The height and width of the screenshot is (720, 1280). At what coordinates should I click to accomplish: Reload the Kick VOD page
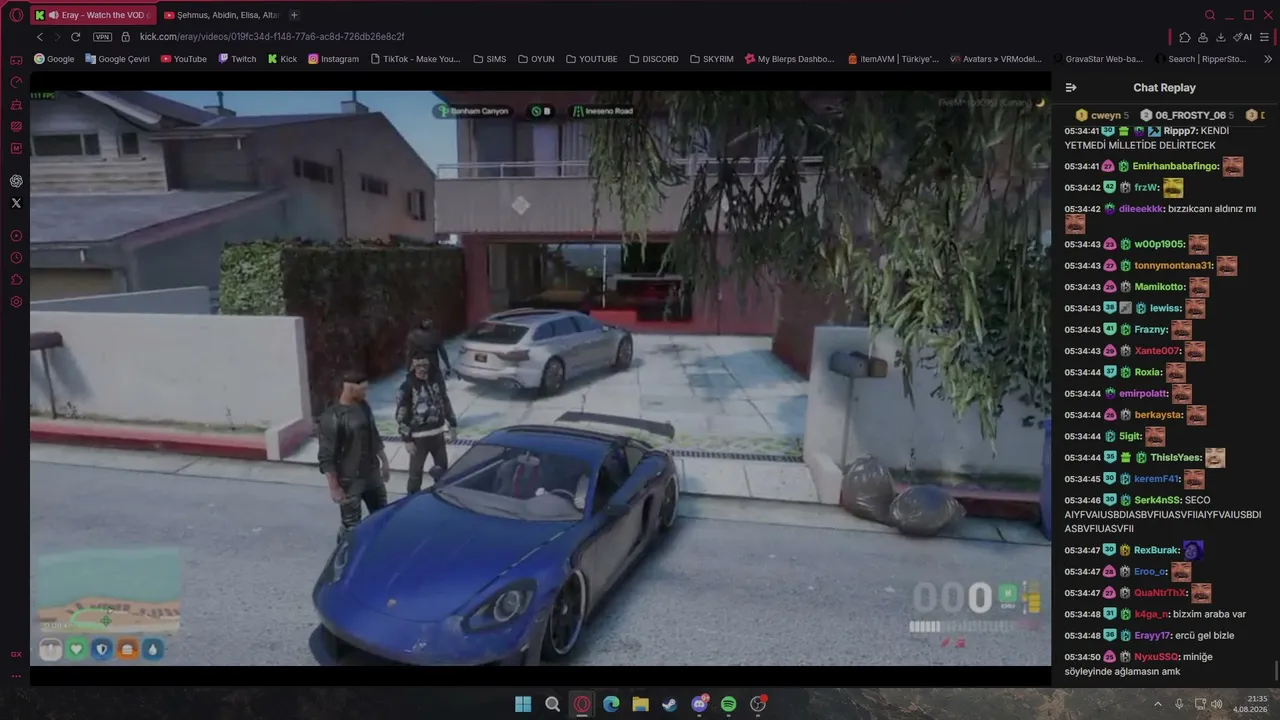(x=75, y=37)
